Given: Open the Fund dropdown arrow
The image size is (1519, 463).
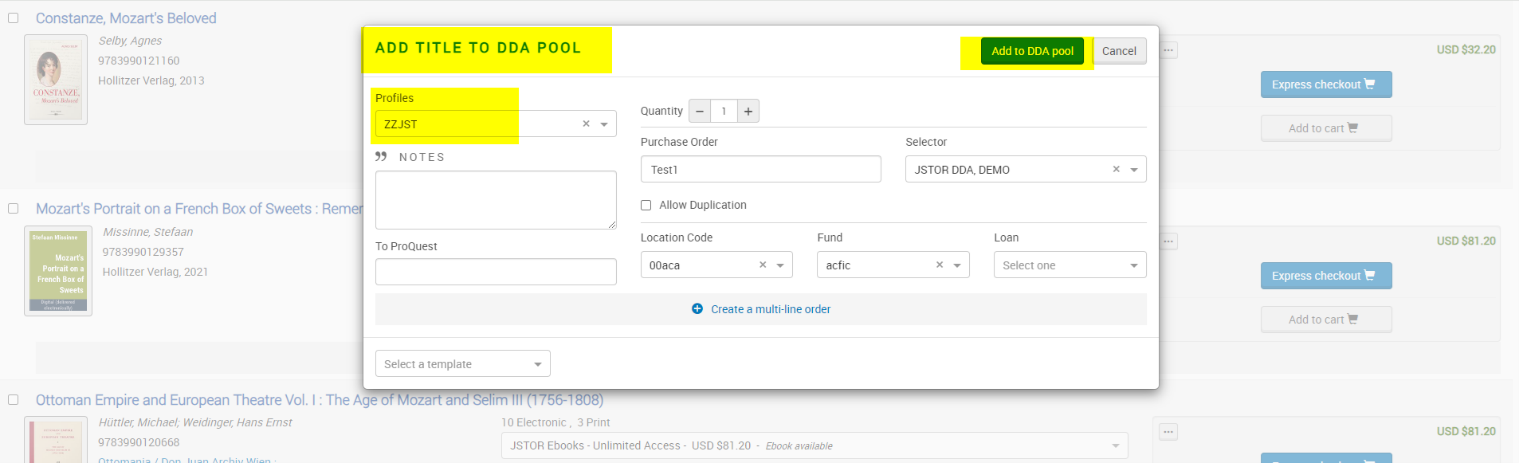Looking at the screenshot, I should point(957,265).
